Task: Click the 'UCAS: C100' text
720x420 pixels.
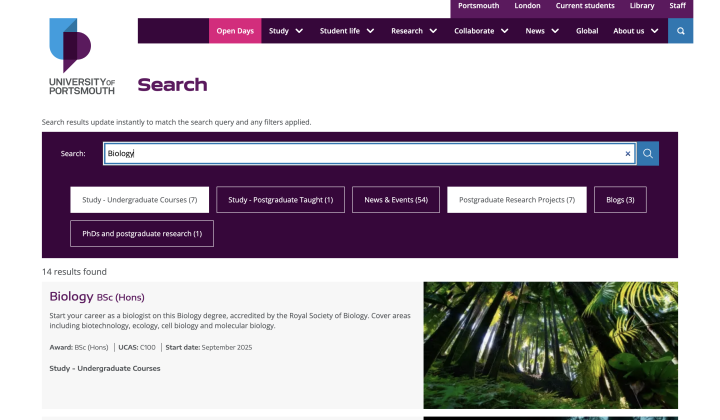Action: [137, 347]
